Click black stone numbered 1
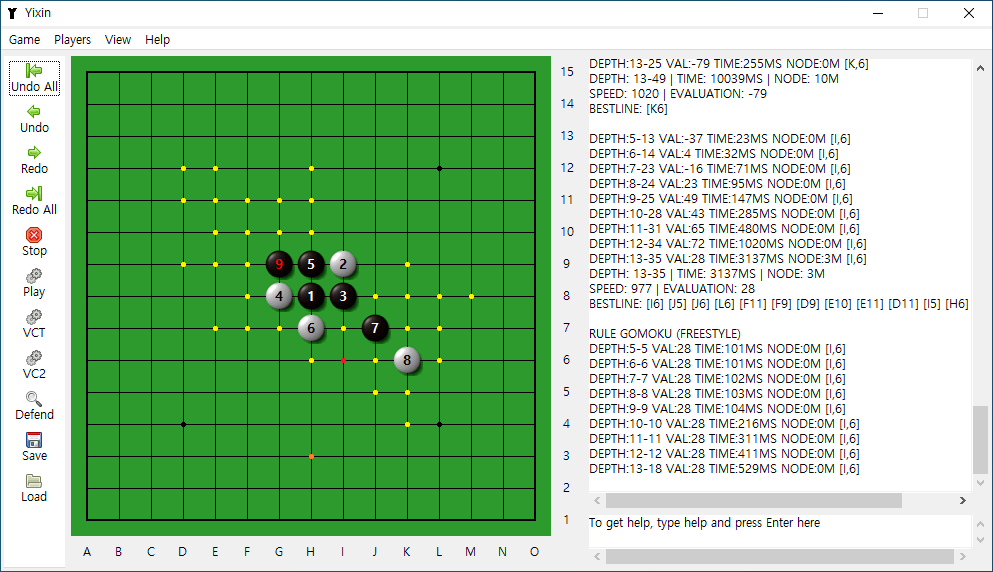Screen dimensions: 993x572 (311, 296)
